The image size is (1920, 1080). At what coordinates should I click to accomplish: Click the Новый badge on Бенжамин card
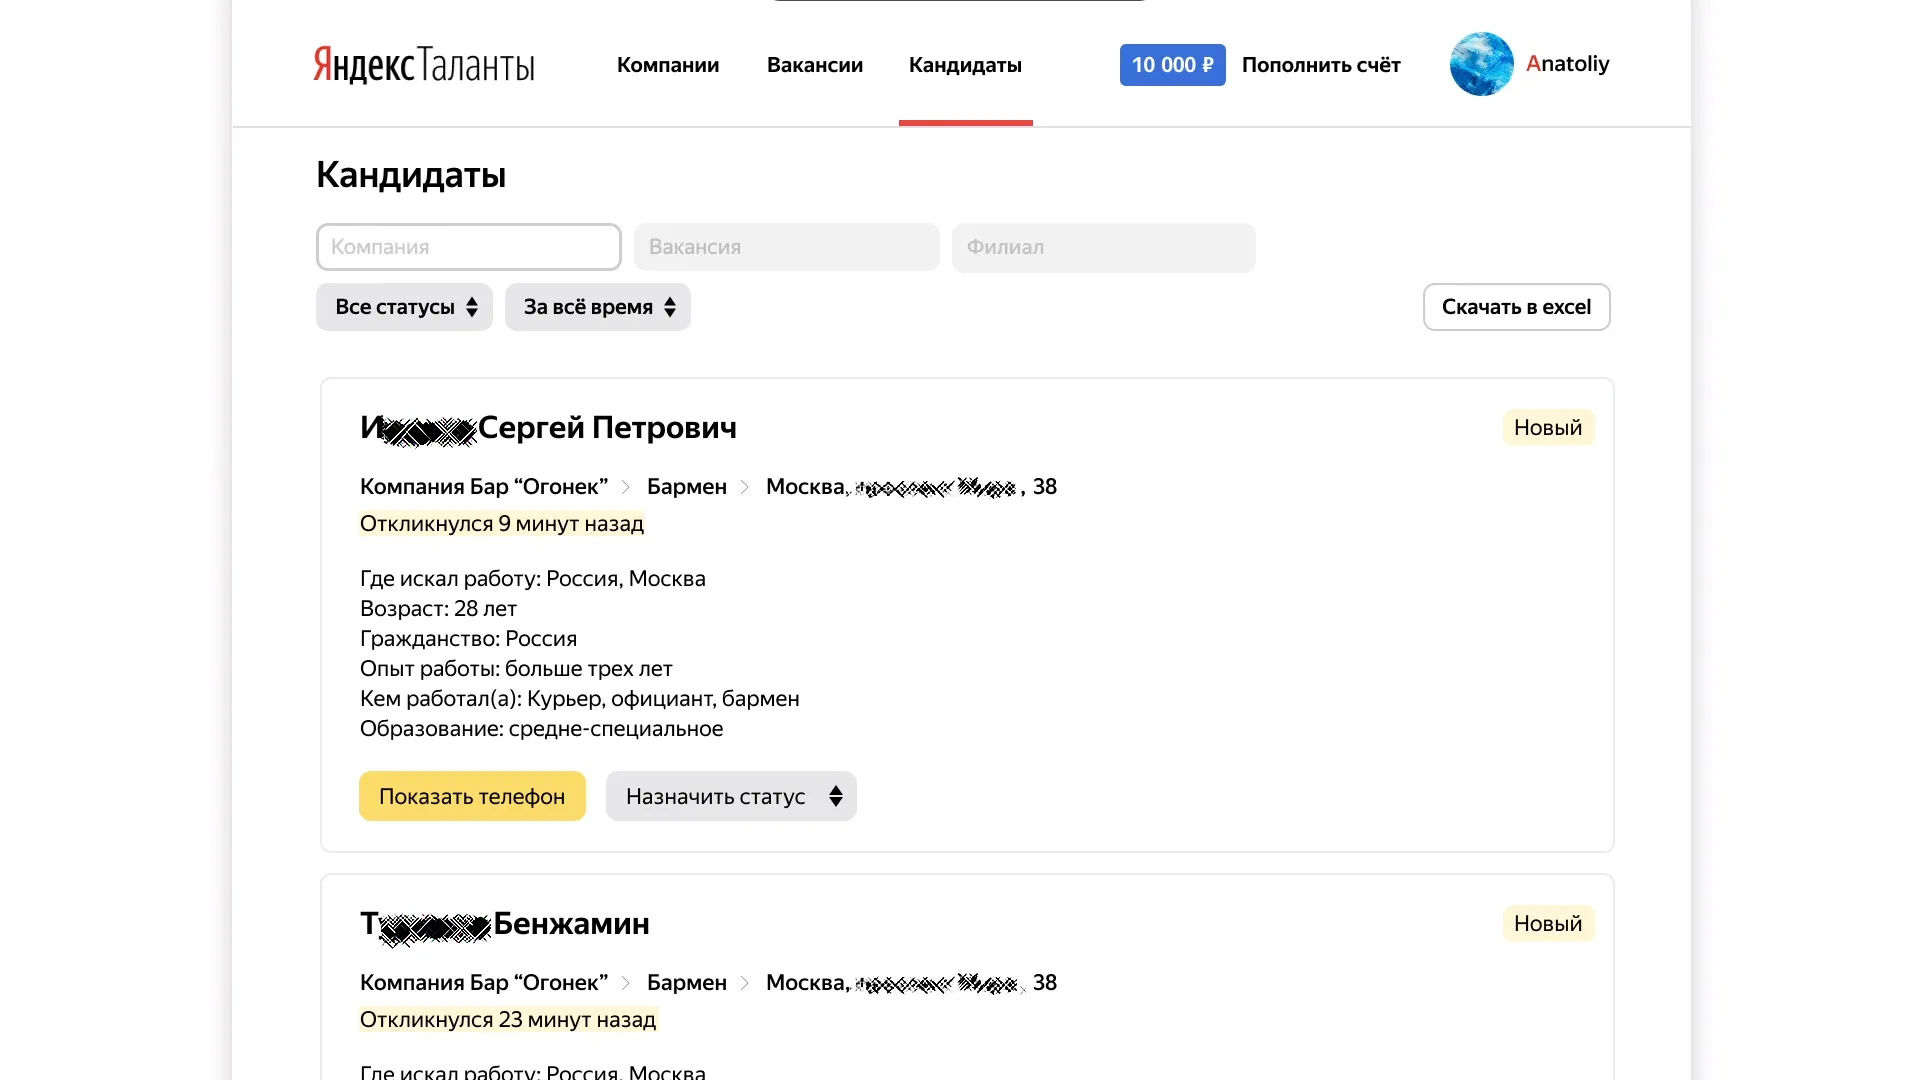pos(1548,923)
